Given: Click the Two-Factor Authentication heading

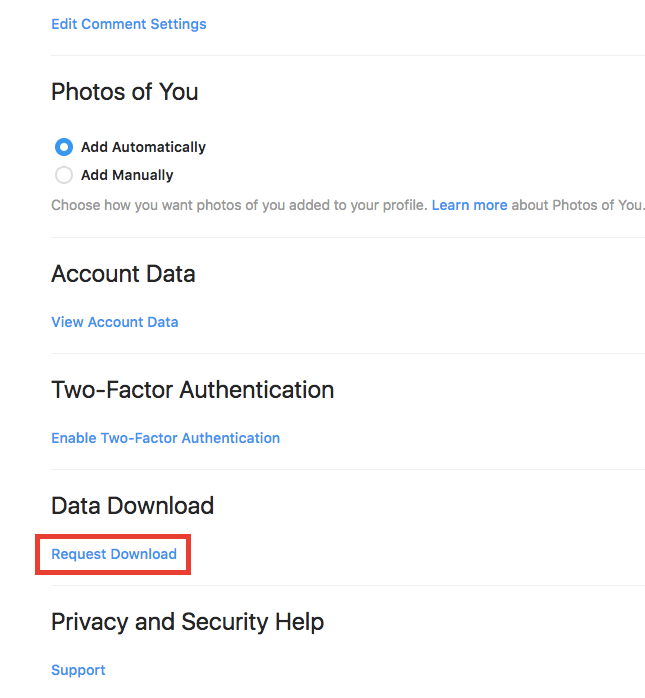Looking at the screenshot, I should point(192,390).
